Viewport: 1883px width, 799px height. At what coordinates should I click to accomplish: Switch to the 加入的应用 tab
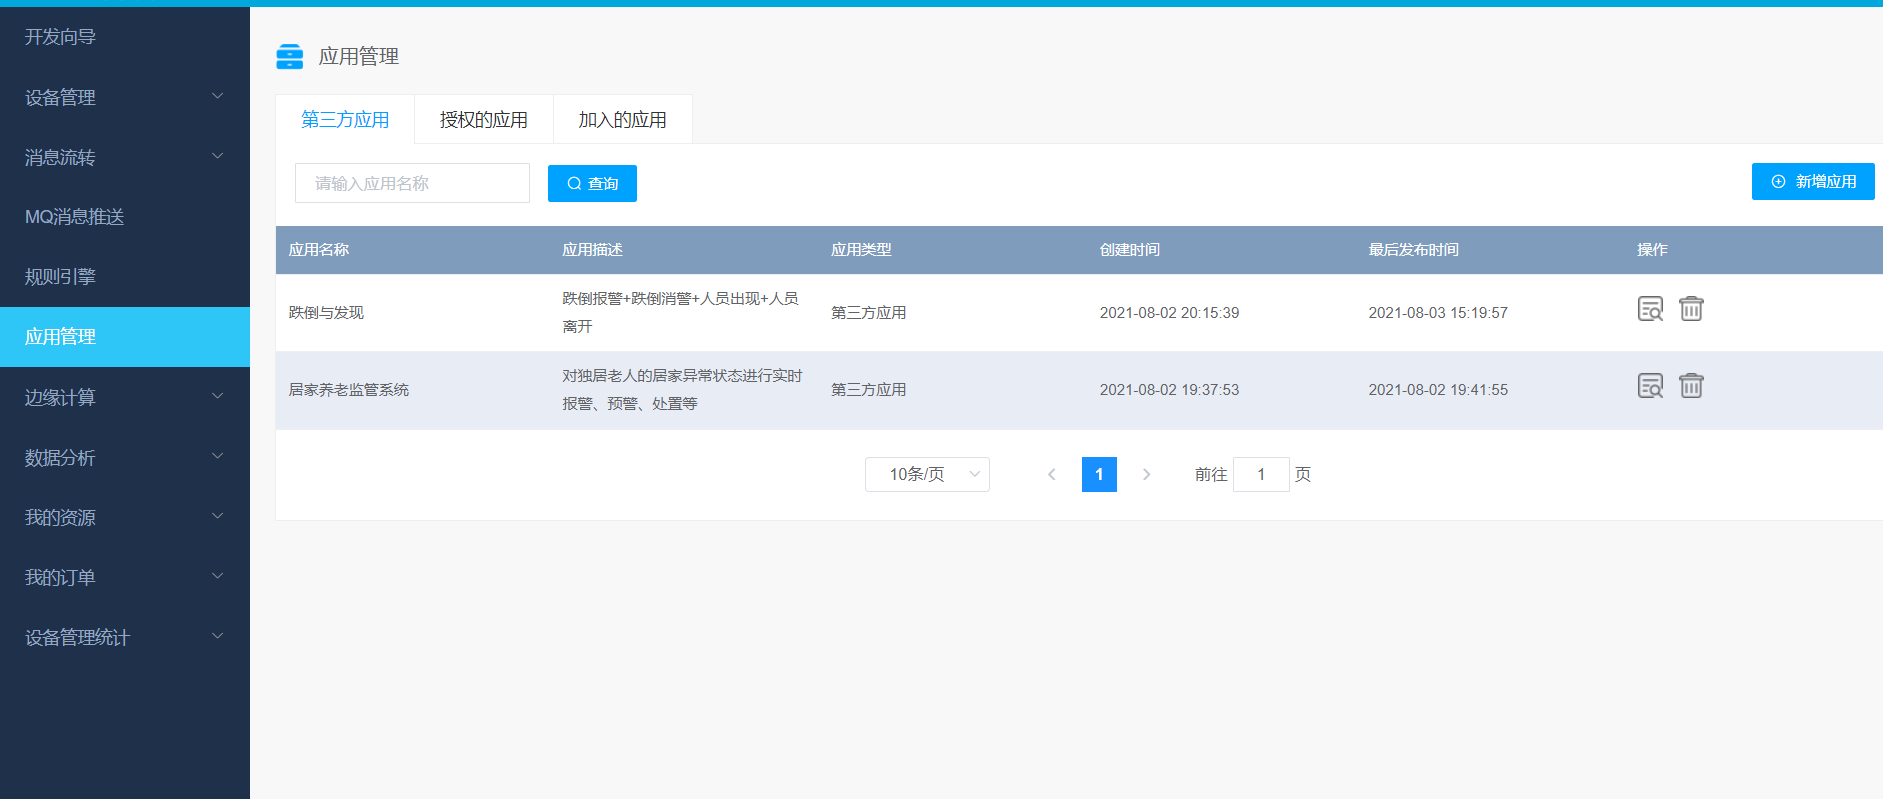622,120
